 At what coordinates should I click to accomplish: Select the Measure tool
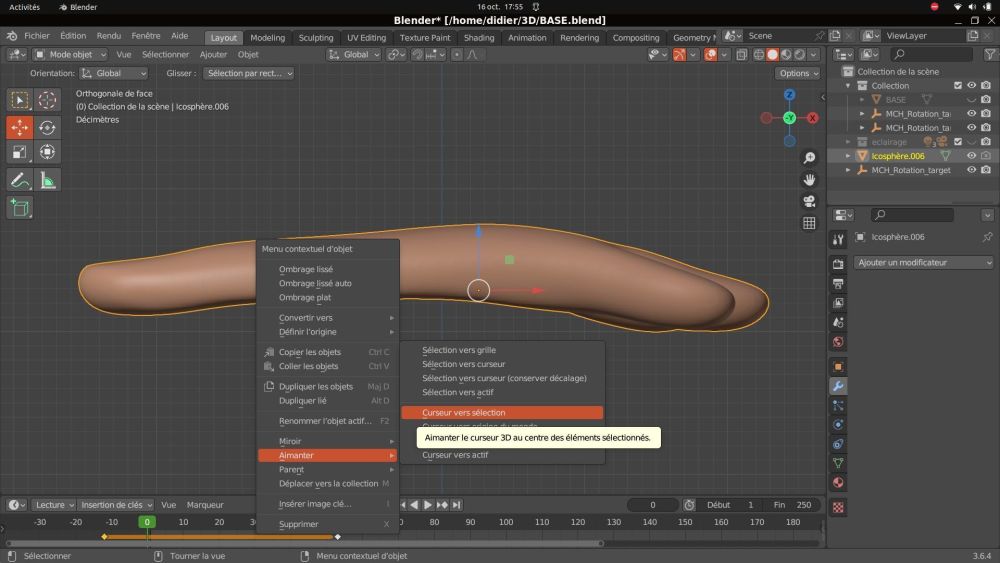(47, 180)
